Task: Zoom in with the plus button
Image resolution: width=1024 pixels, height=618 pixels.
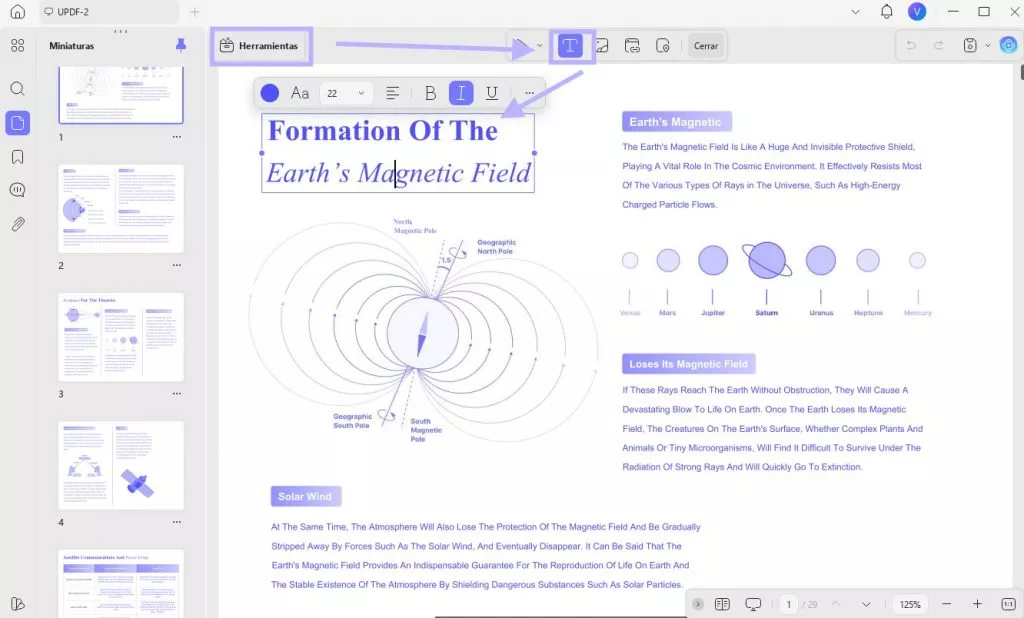Action: tap(977, 604)
